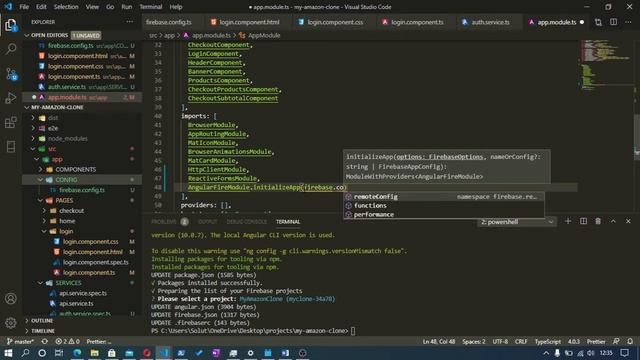The image size is (640, 360).
Task: Expand the e2e folder
Action: (x=53, y=128)
